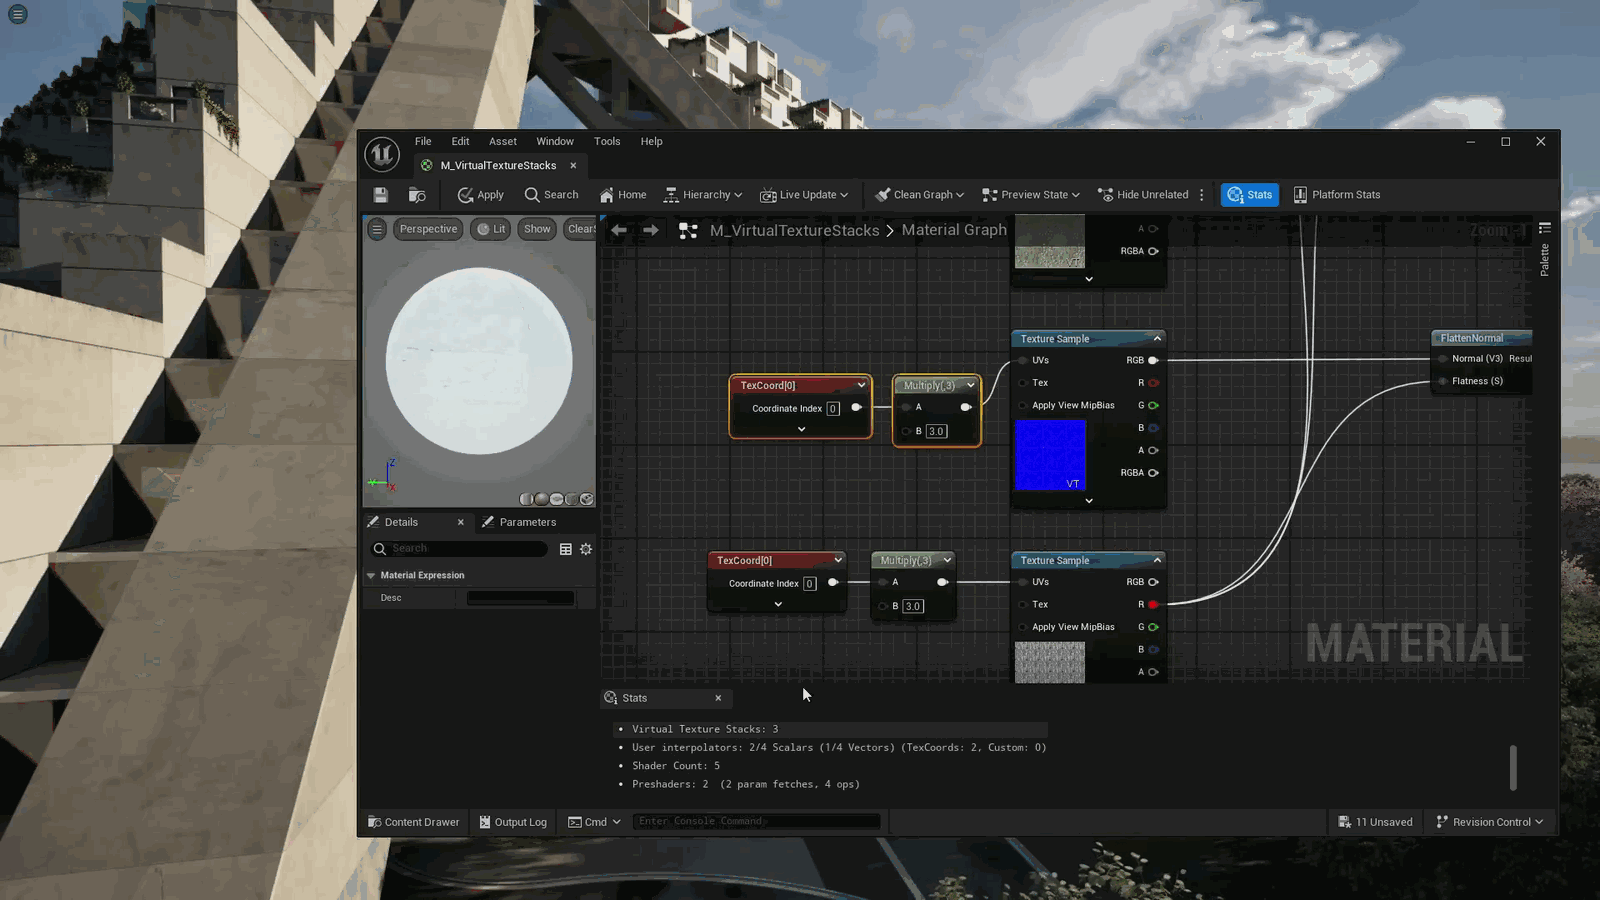Open the Output Log
Screen dimensions: 1600x900
[513, 822]
